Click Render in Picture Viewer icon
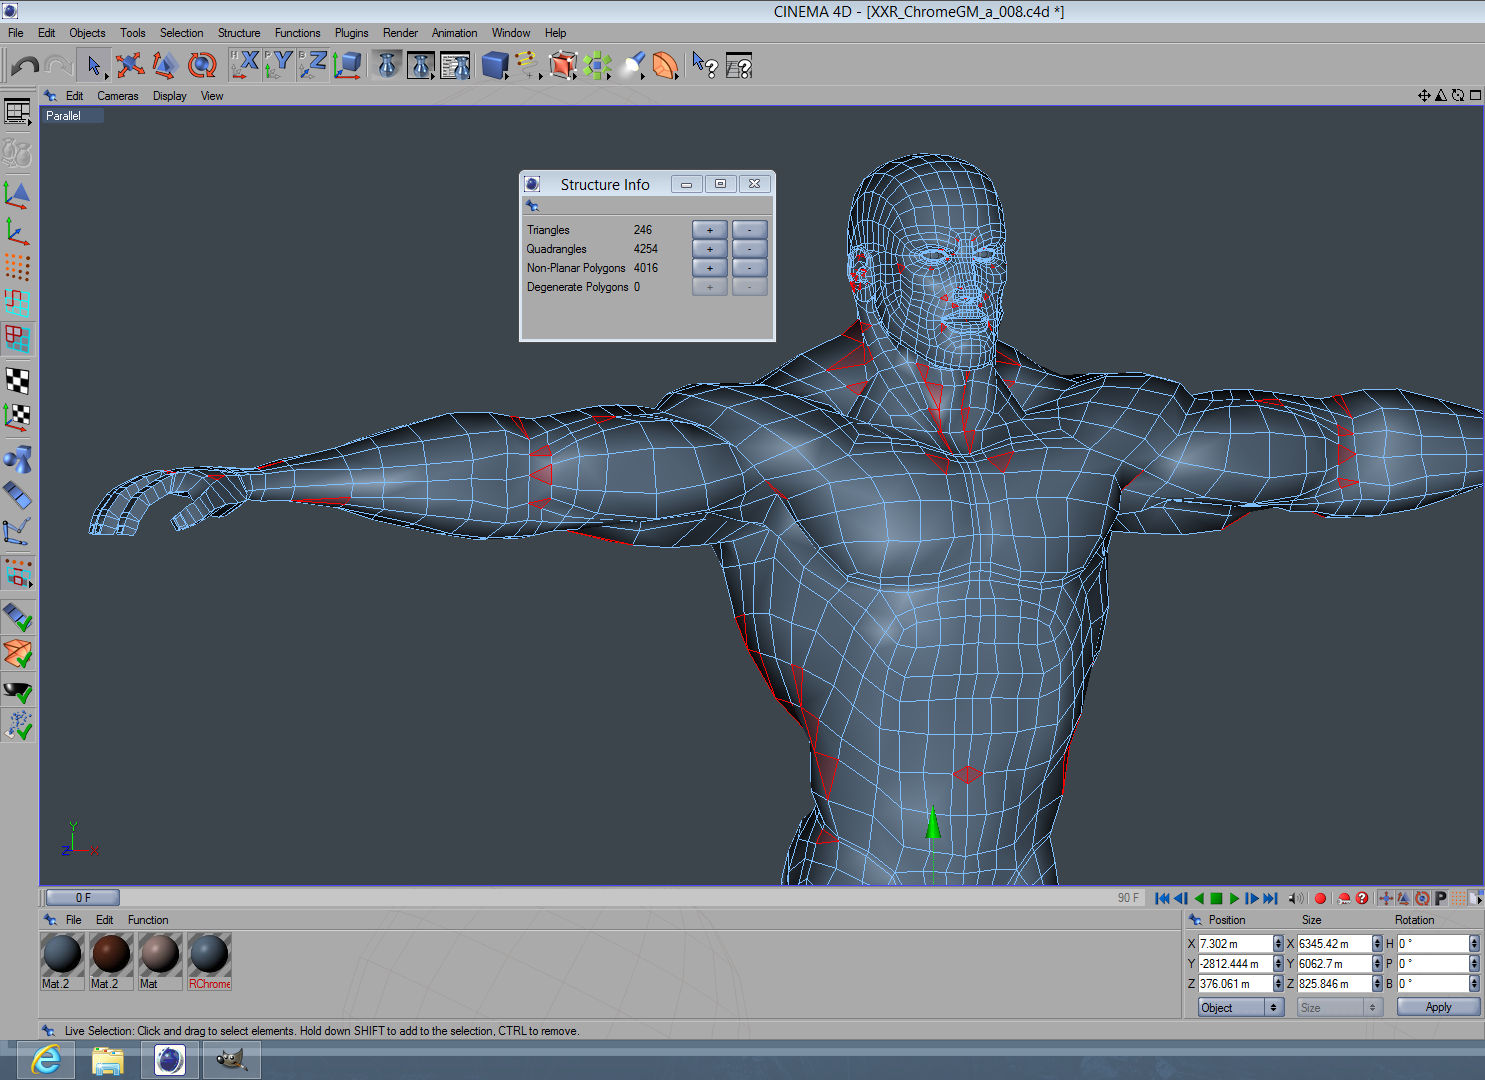The width and height of the screenshot is (1485, 1080). [x=421, y=66]
